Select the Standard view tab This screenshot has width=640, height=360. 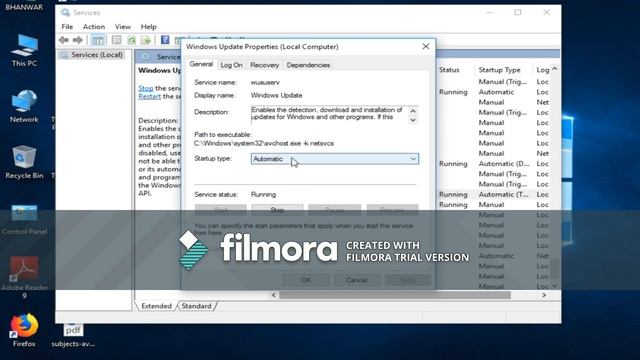point(196,306)
